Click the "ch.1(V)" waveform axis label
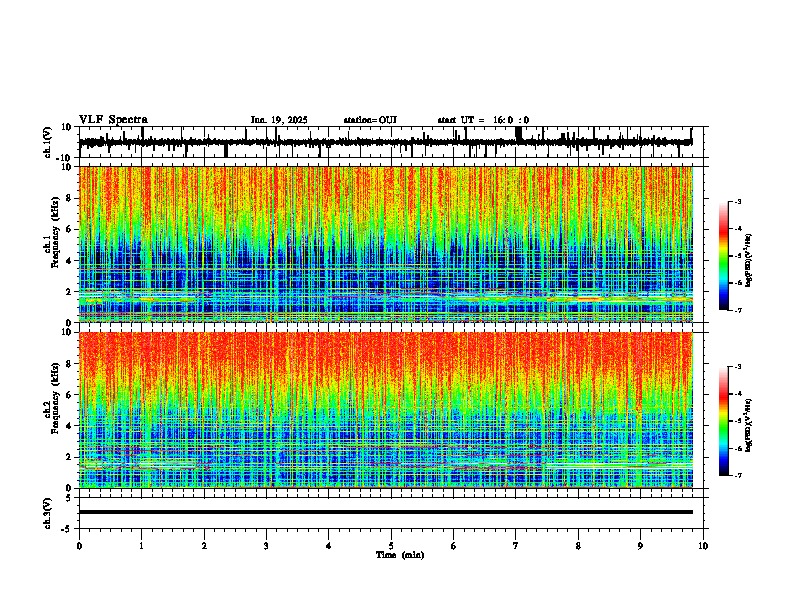Screen dimensions: 792x612 tap(48, 142)
